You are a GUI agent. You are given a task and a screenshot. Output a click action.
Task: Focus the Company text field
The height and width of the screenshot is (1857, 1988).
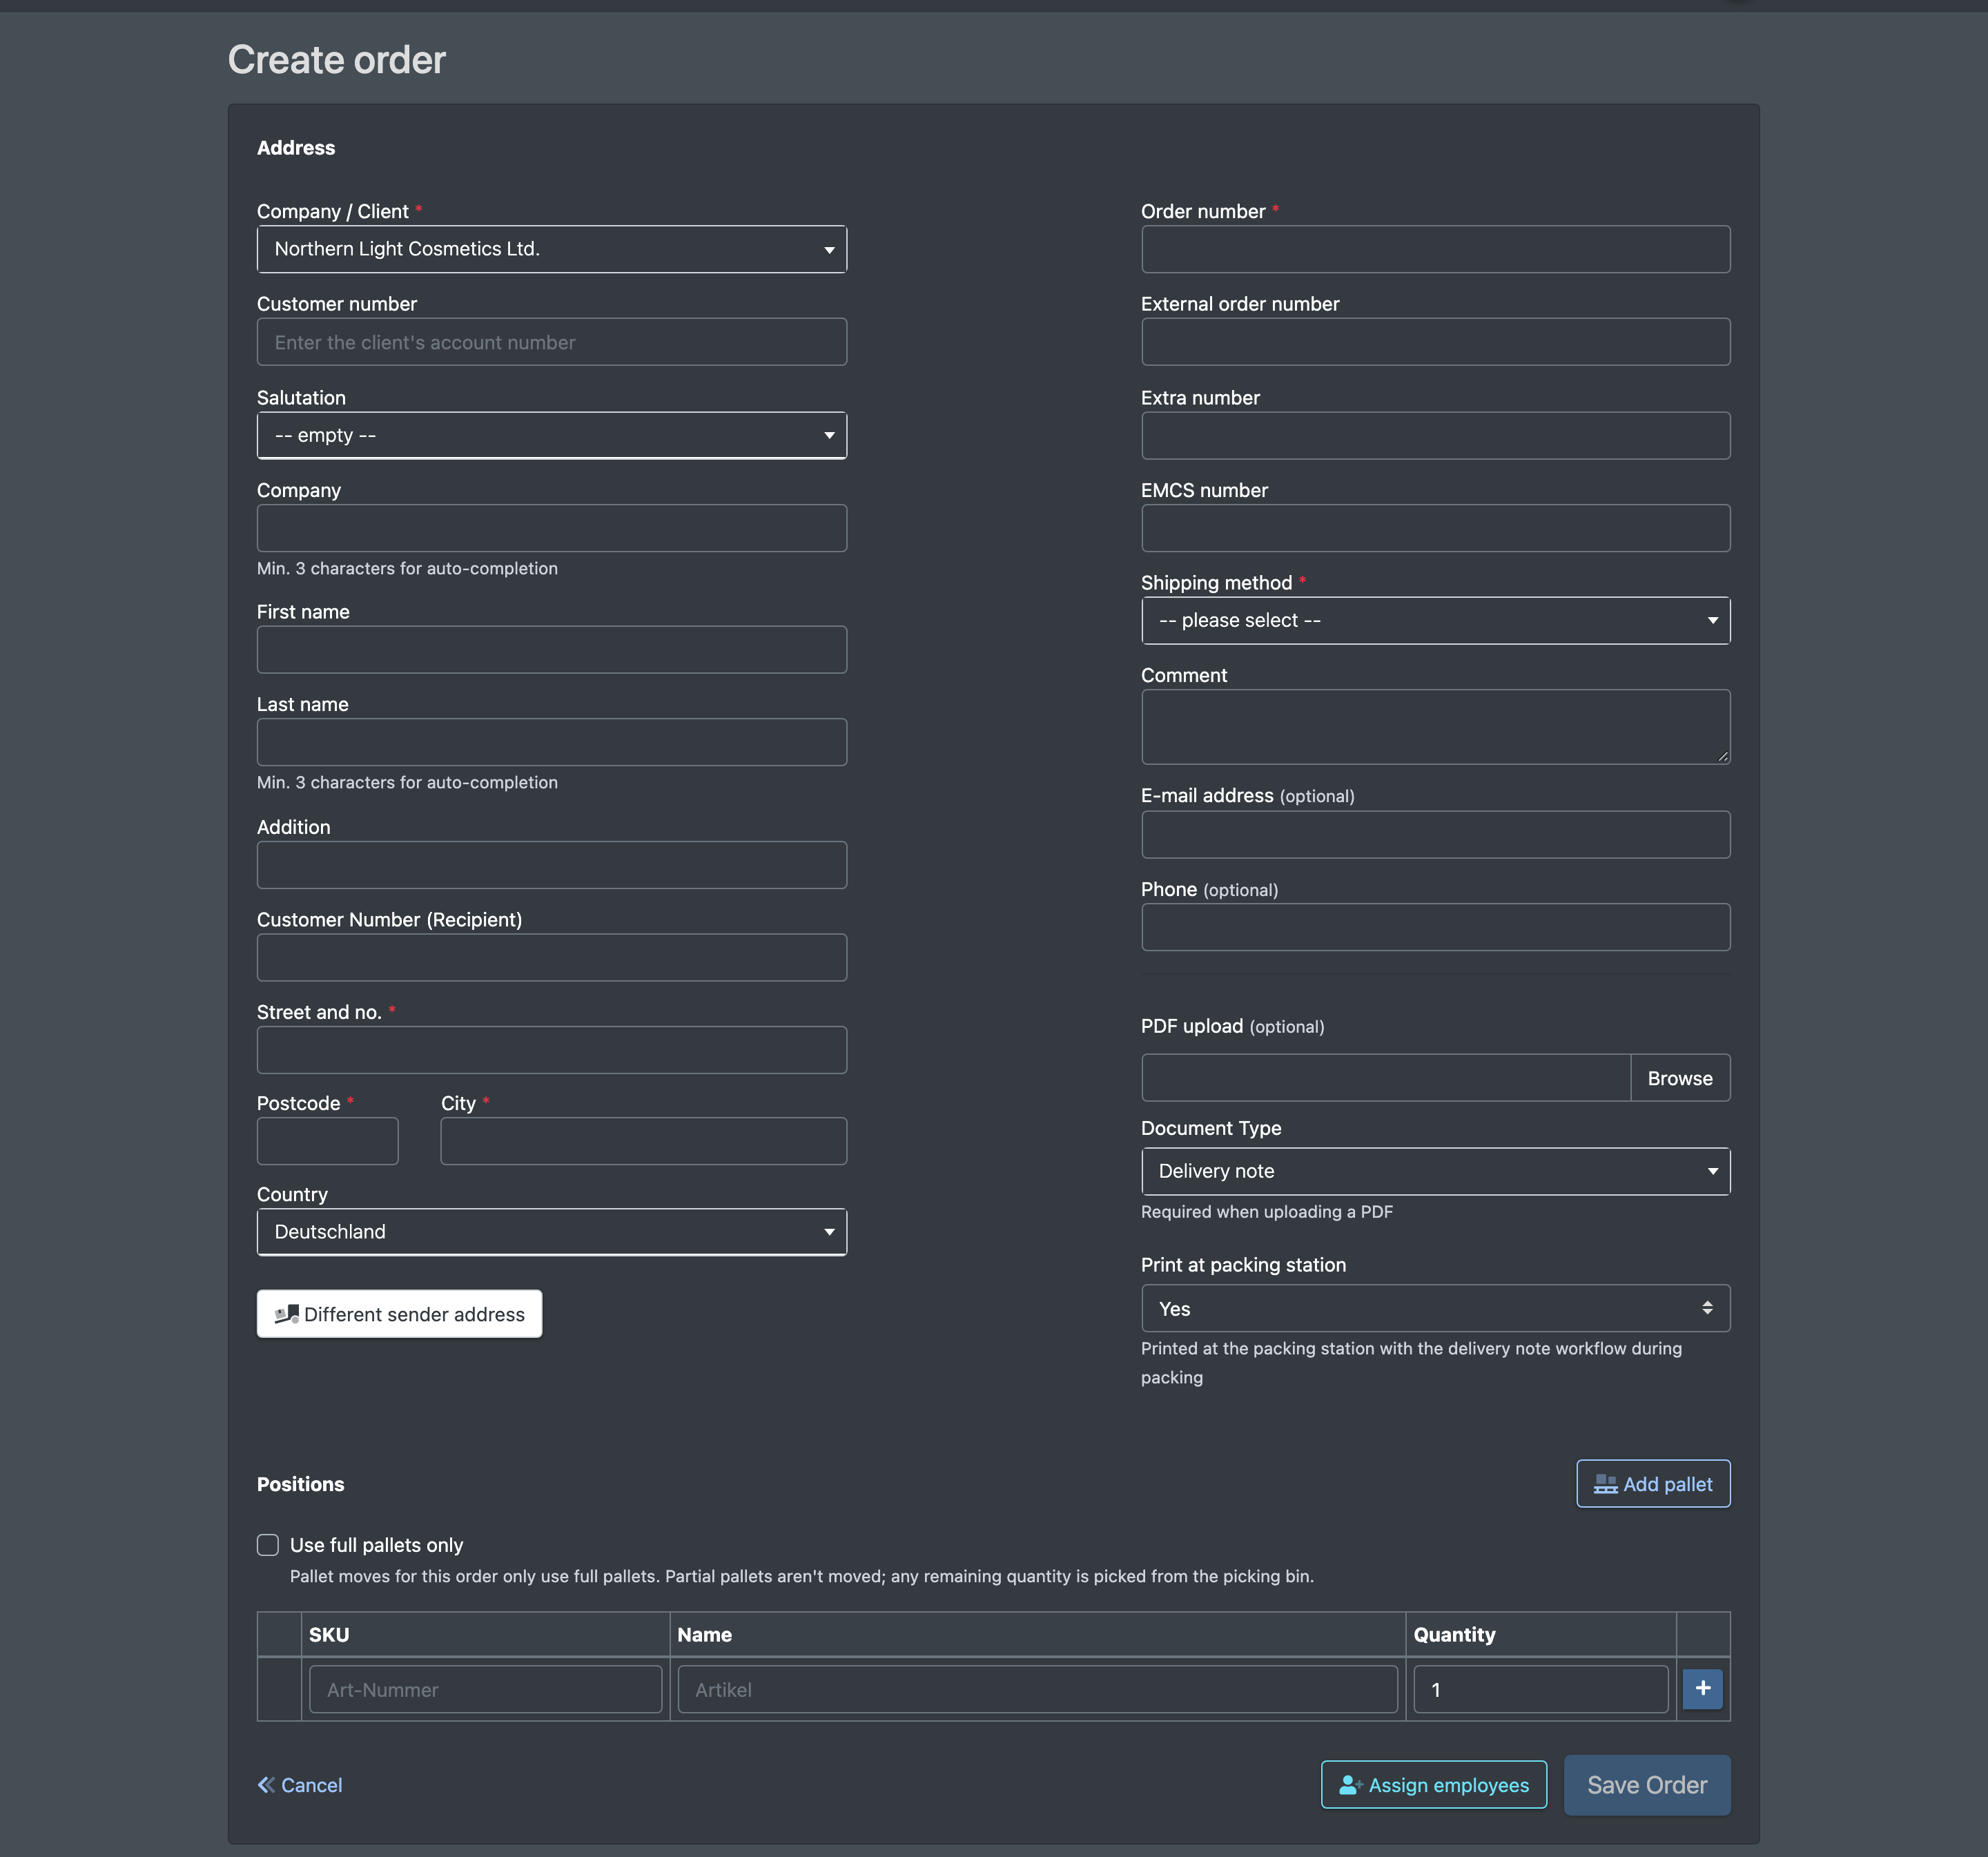(x=551, y=528)
